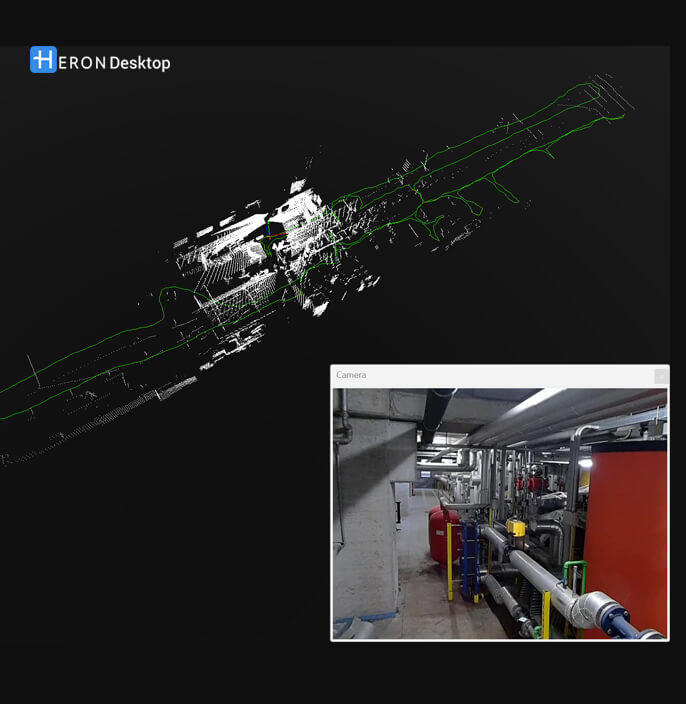Click the green pipe bracket in camera image
Viewport: 686px width, 704px height.
574,572
